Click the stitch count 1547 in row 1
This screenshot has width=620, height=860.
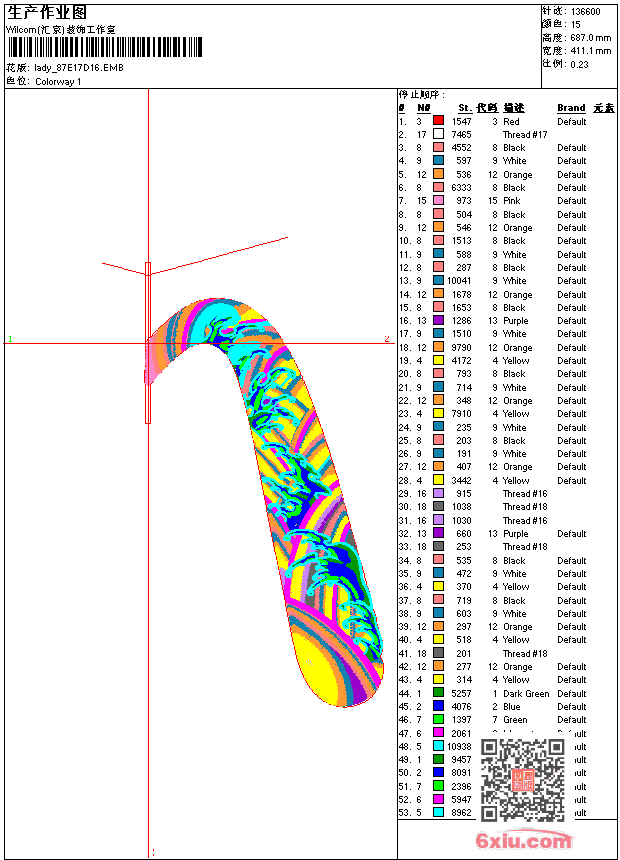tap(461, 121)
